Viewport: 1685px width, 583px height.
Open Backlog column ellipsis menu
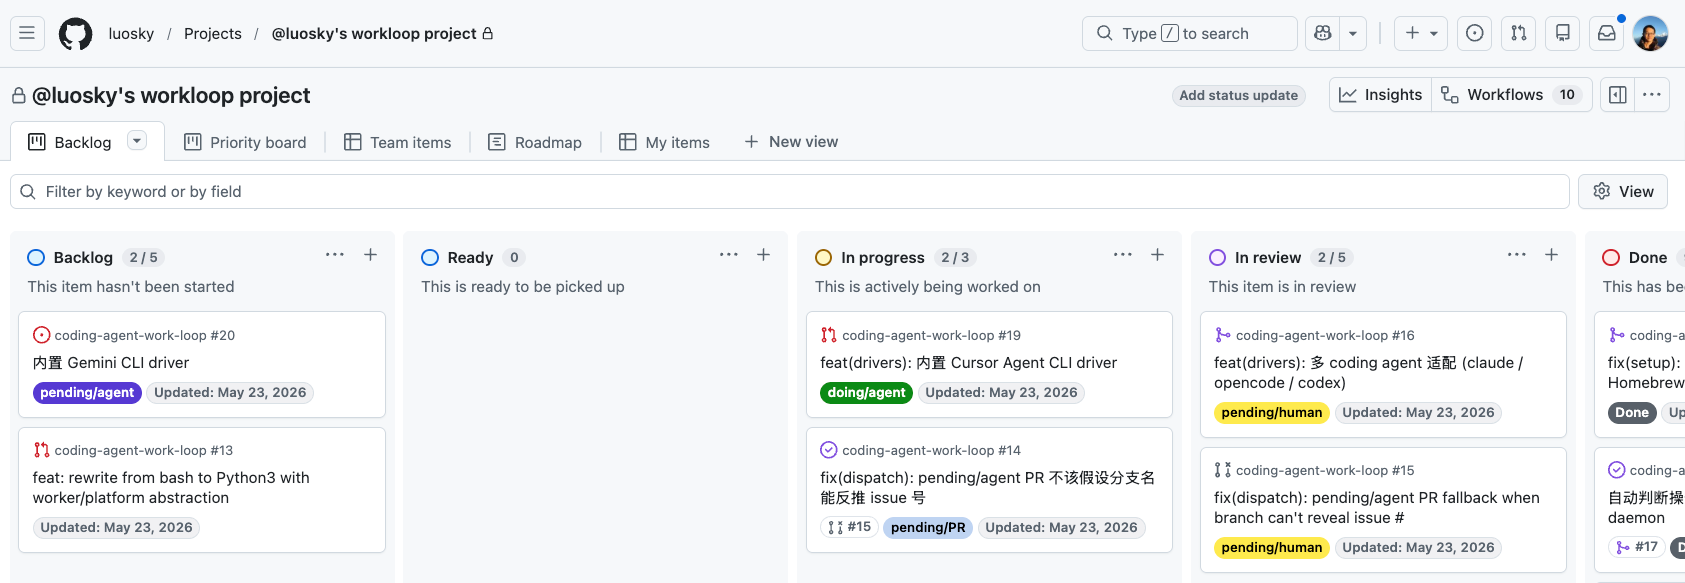pyautogui.click(x=335, y=255)
